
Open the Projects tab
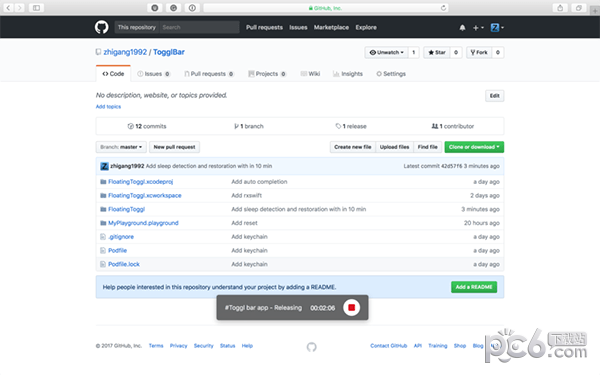[x=267, y=74]
